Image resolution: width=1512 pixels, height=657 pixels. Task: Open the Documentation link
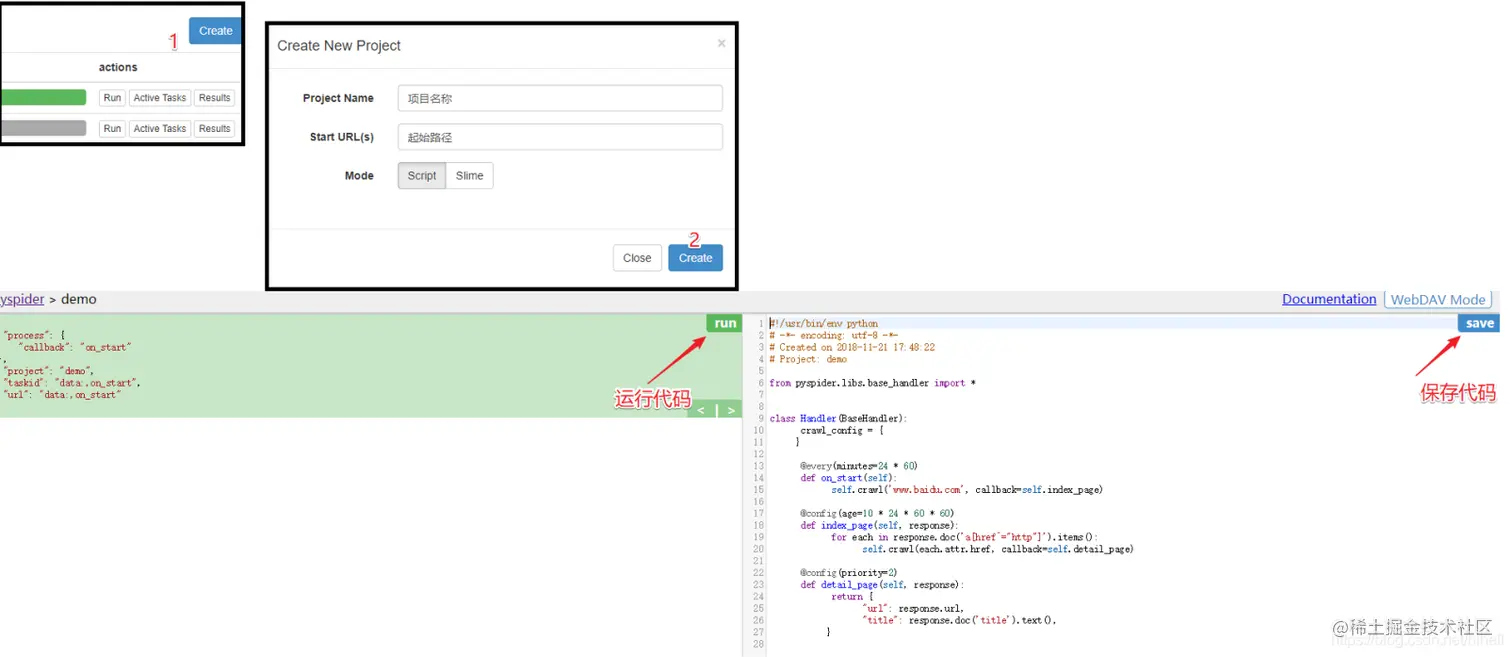point(1329,299)
